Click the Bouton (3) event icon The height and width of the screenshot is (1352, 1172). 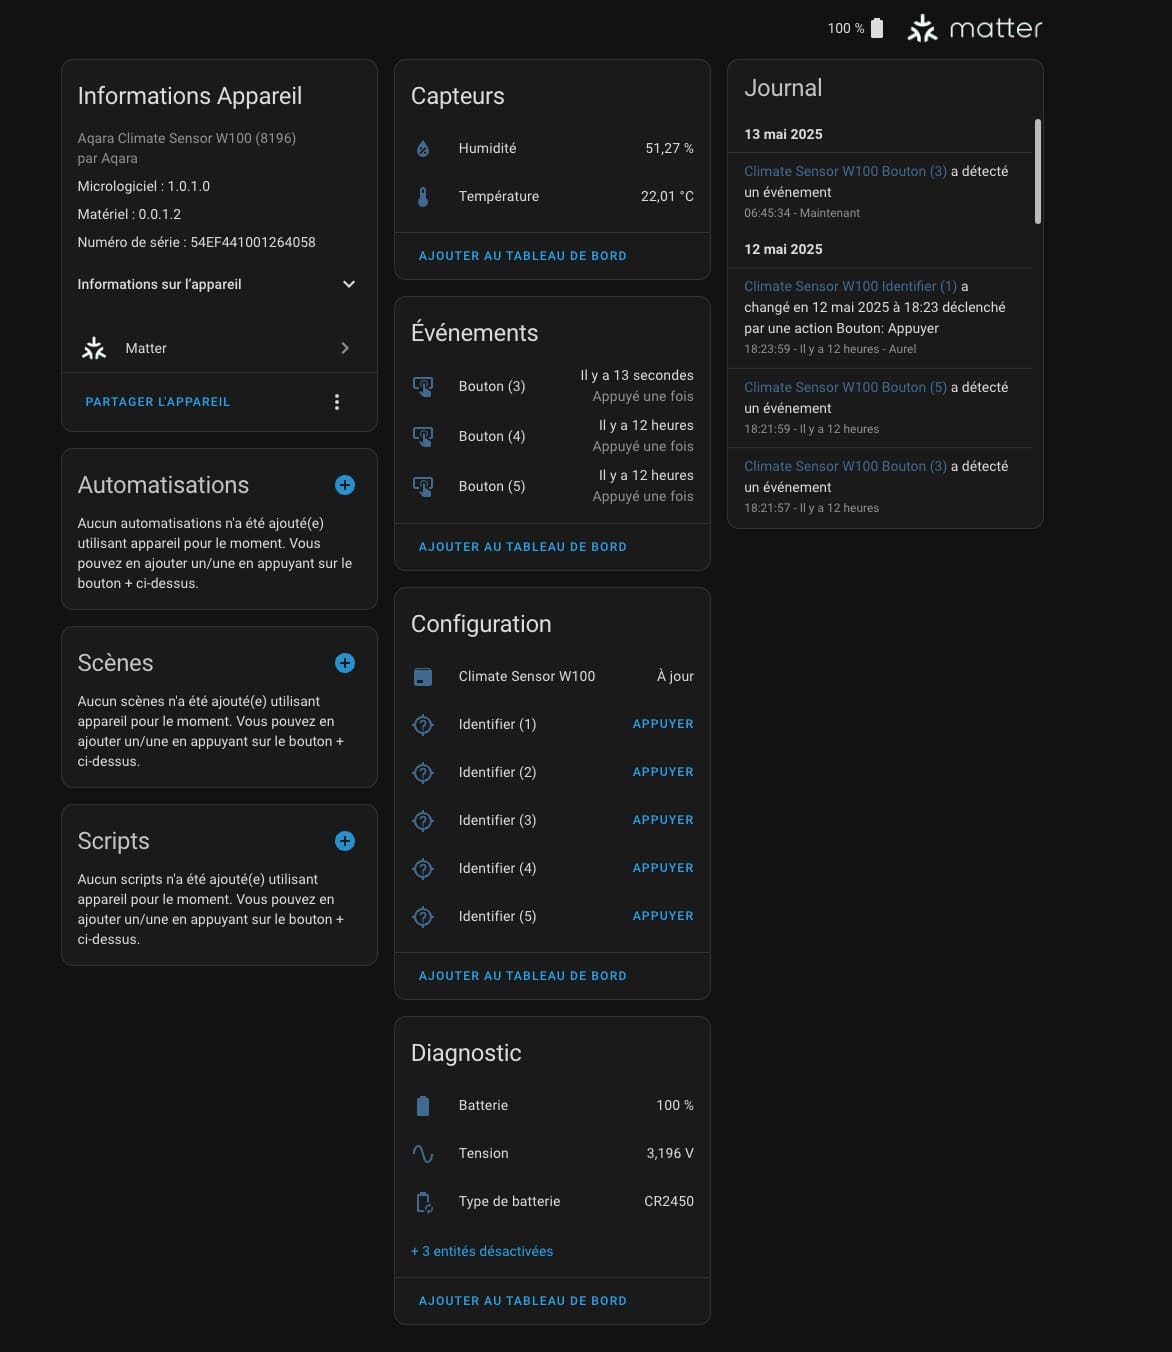point(423,386)
